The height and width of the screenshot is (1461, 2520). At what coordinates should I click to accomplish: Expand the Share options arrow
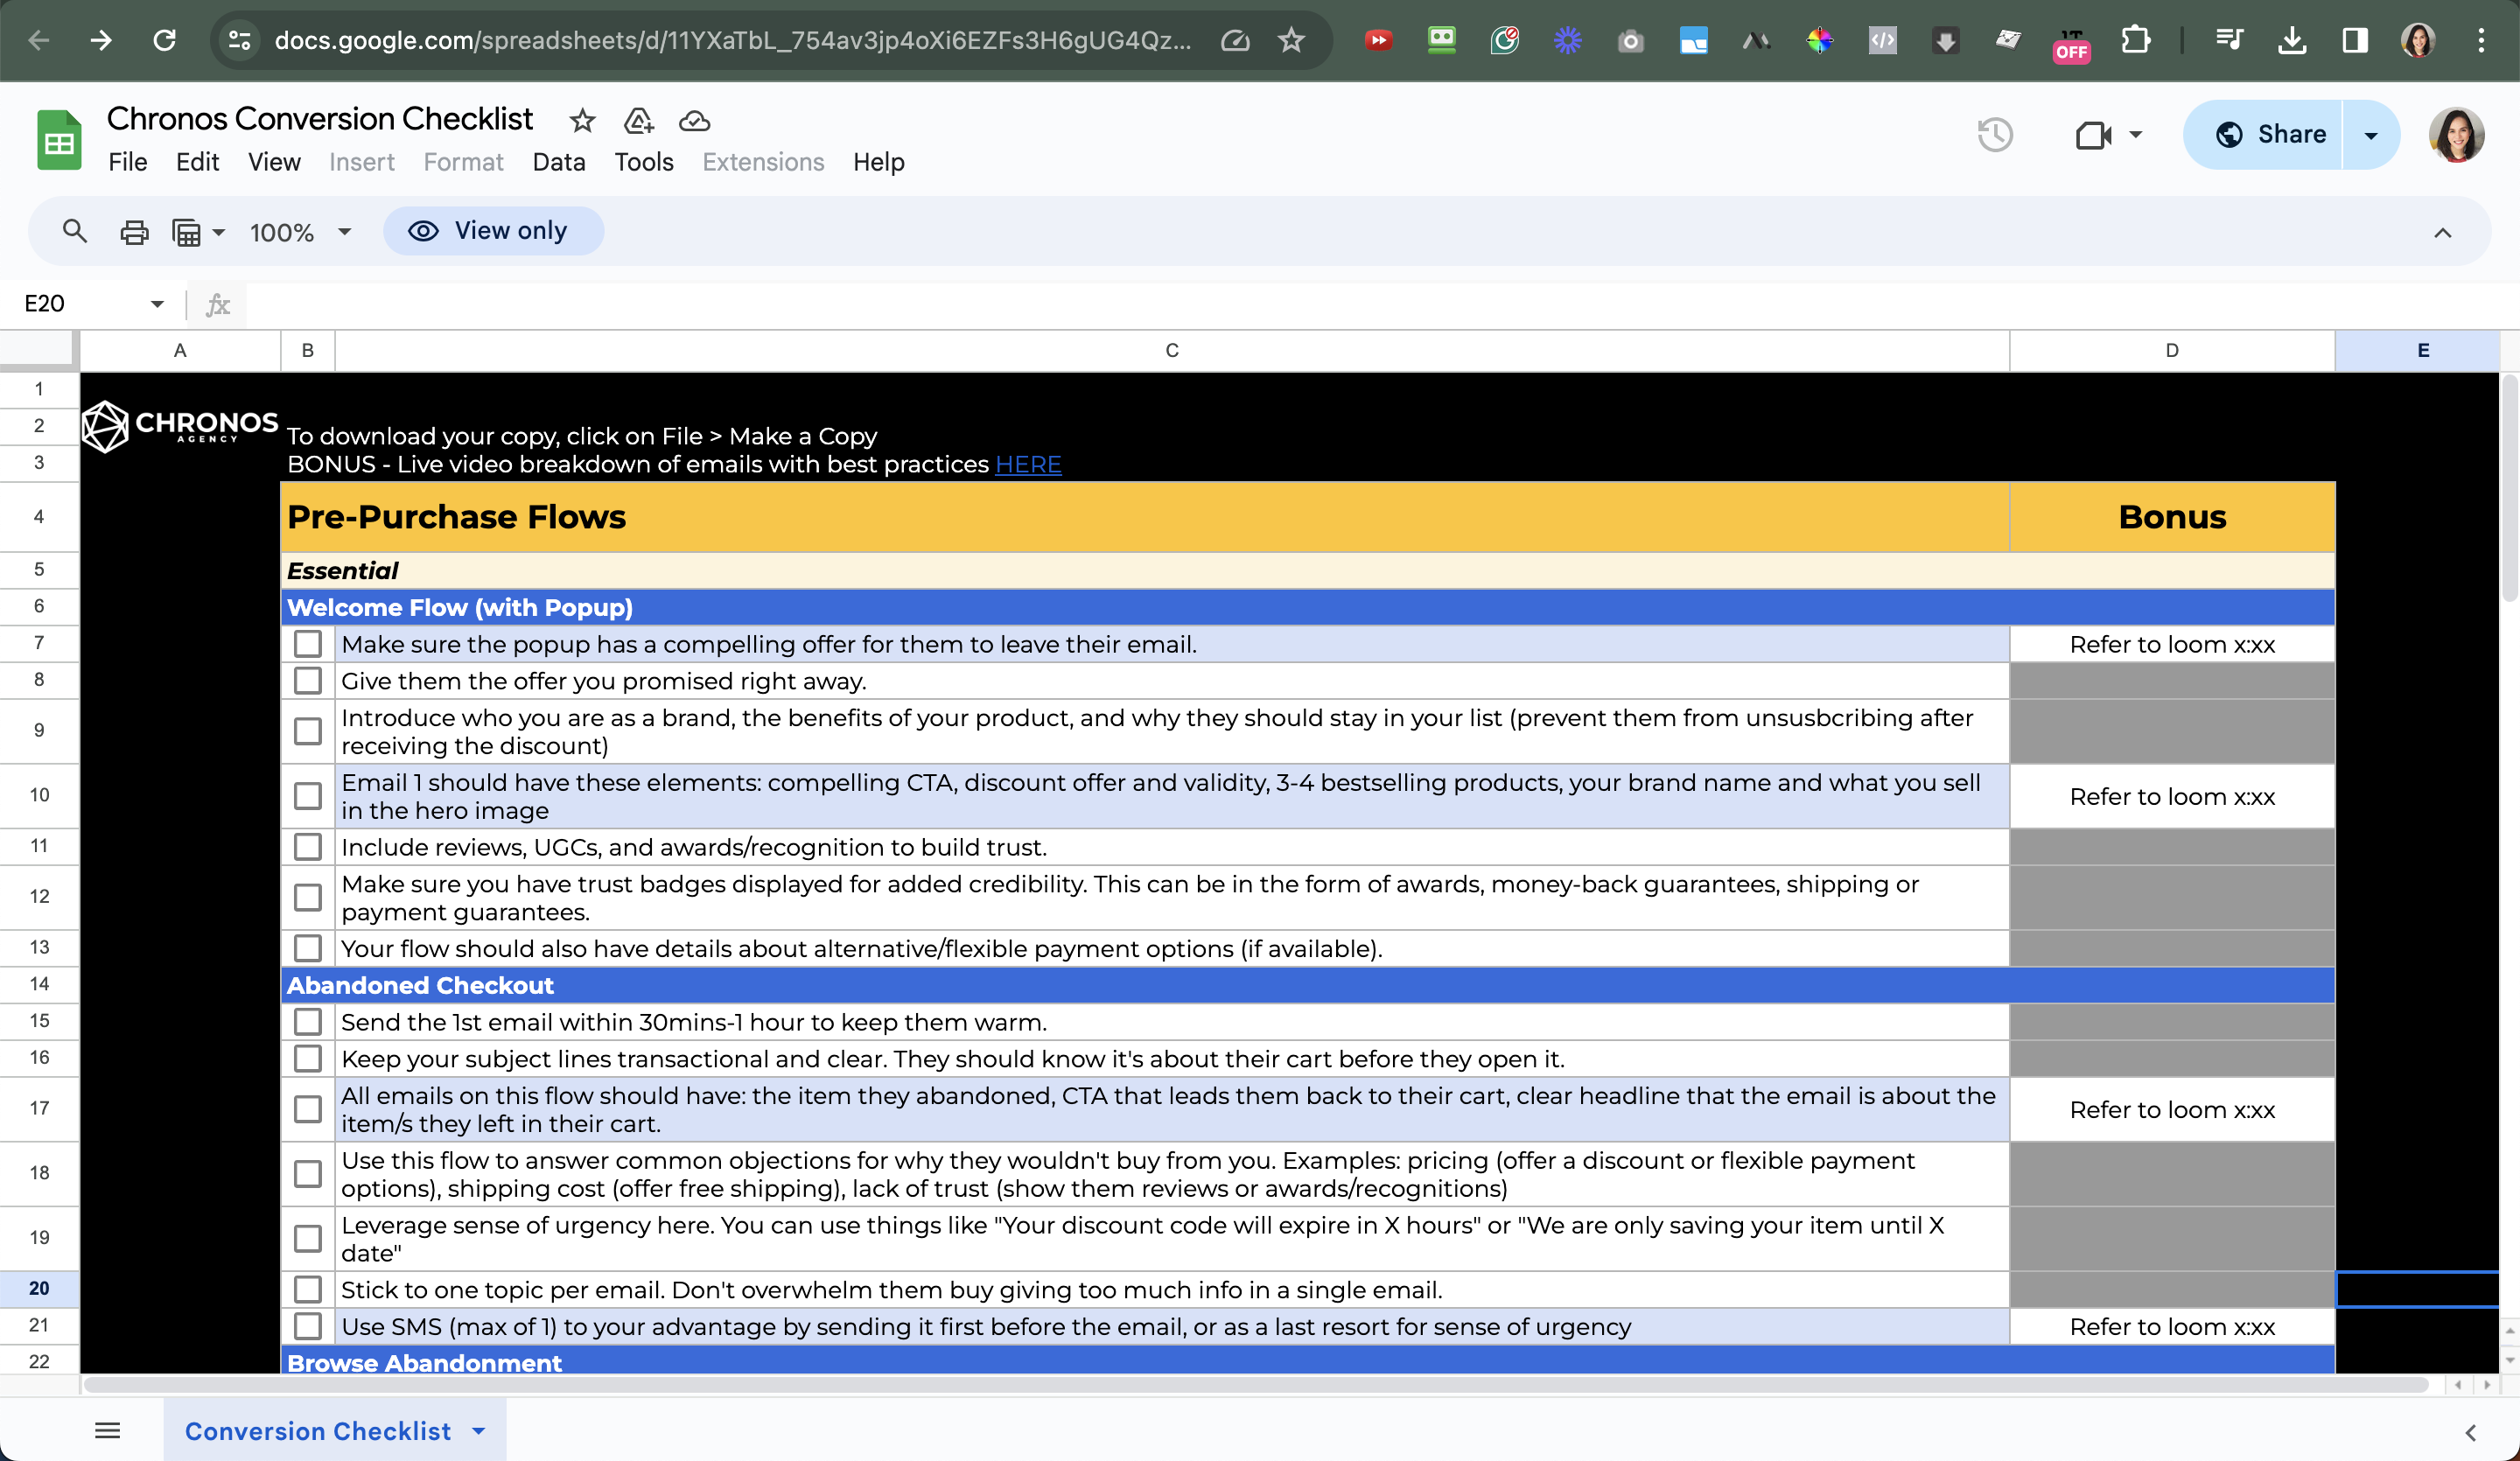point(2371,134)
